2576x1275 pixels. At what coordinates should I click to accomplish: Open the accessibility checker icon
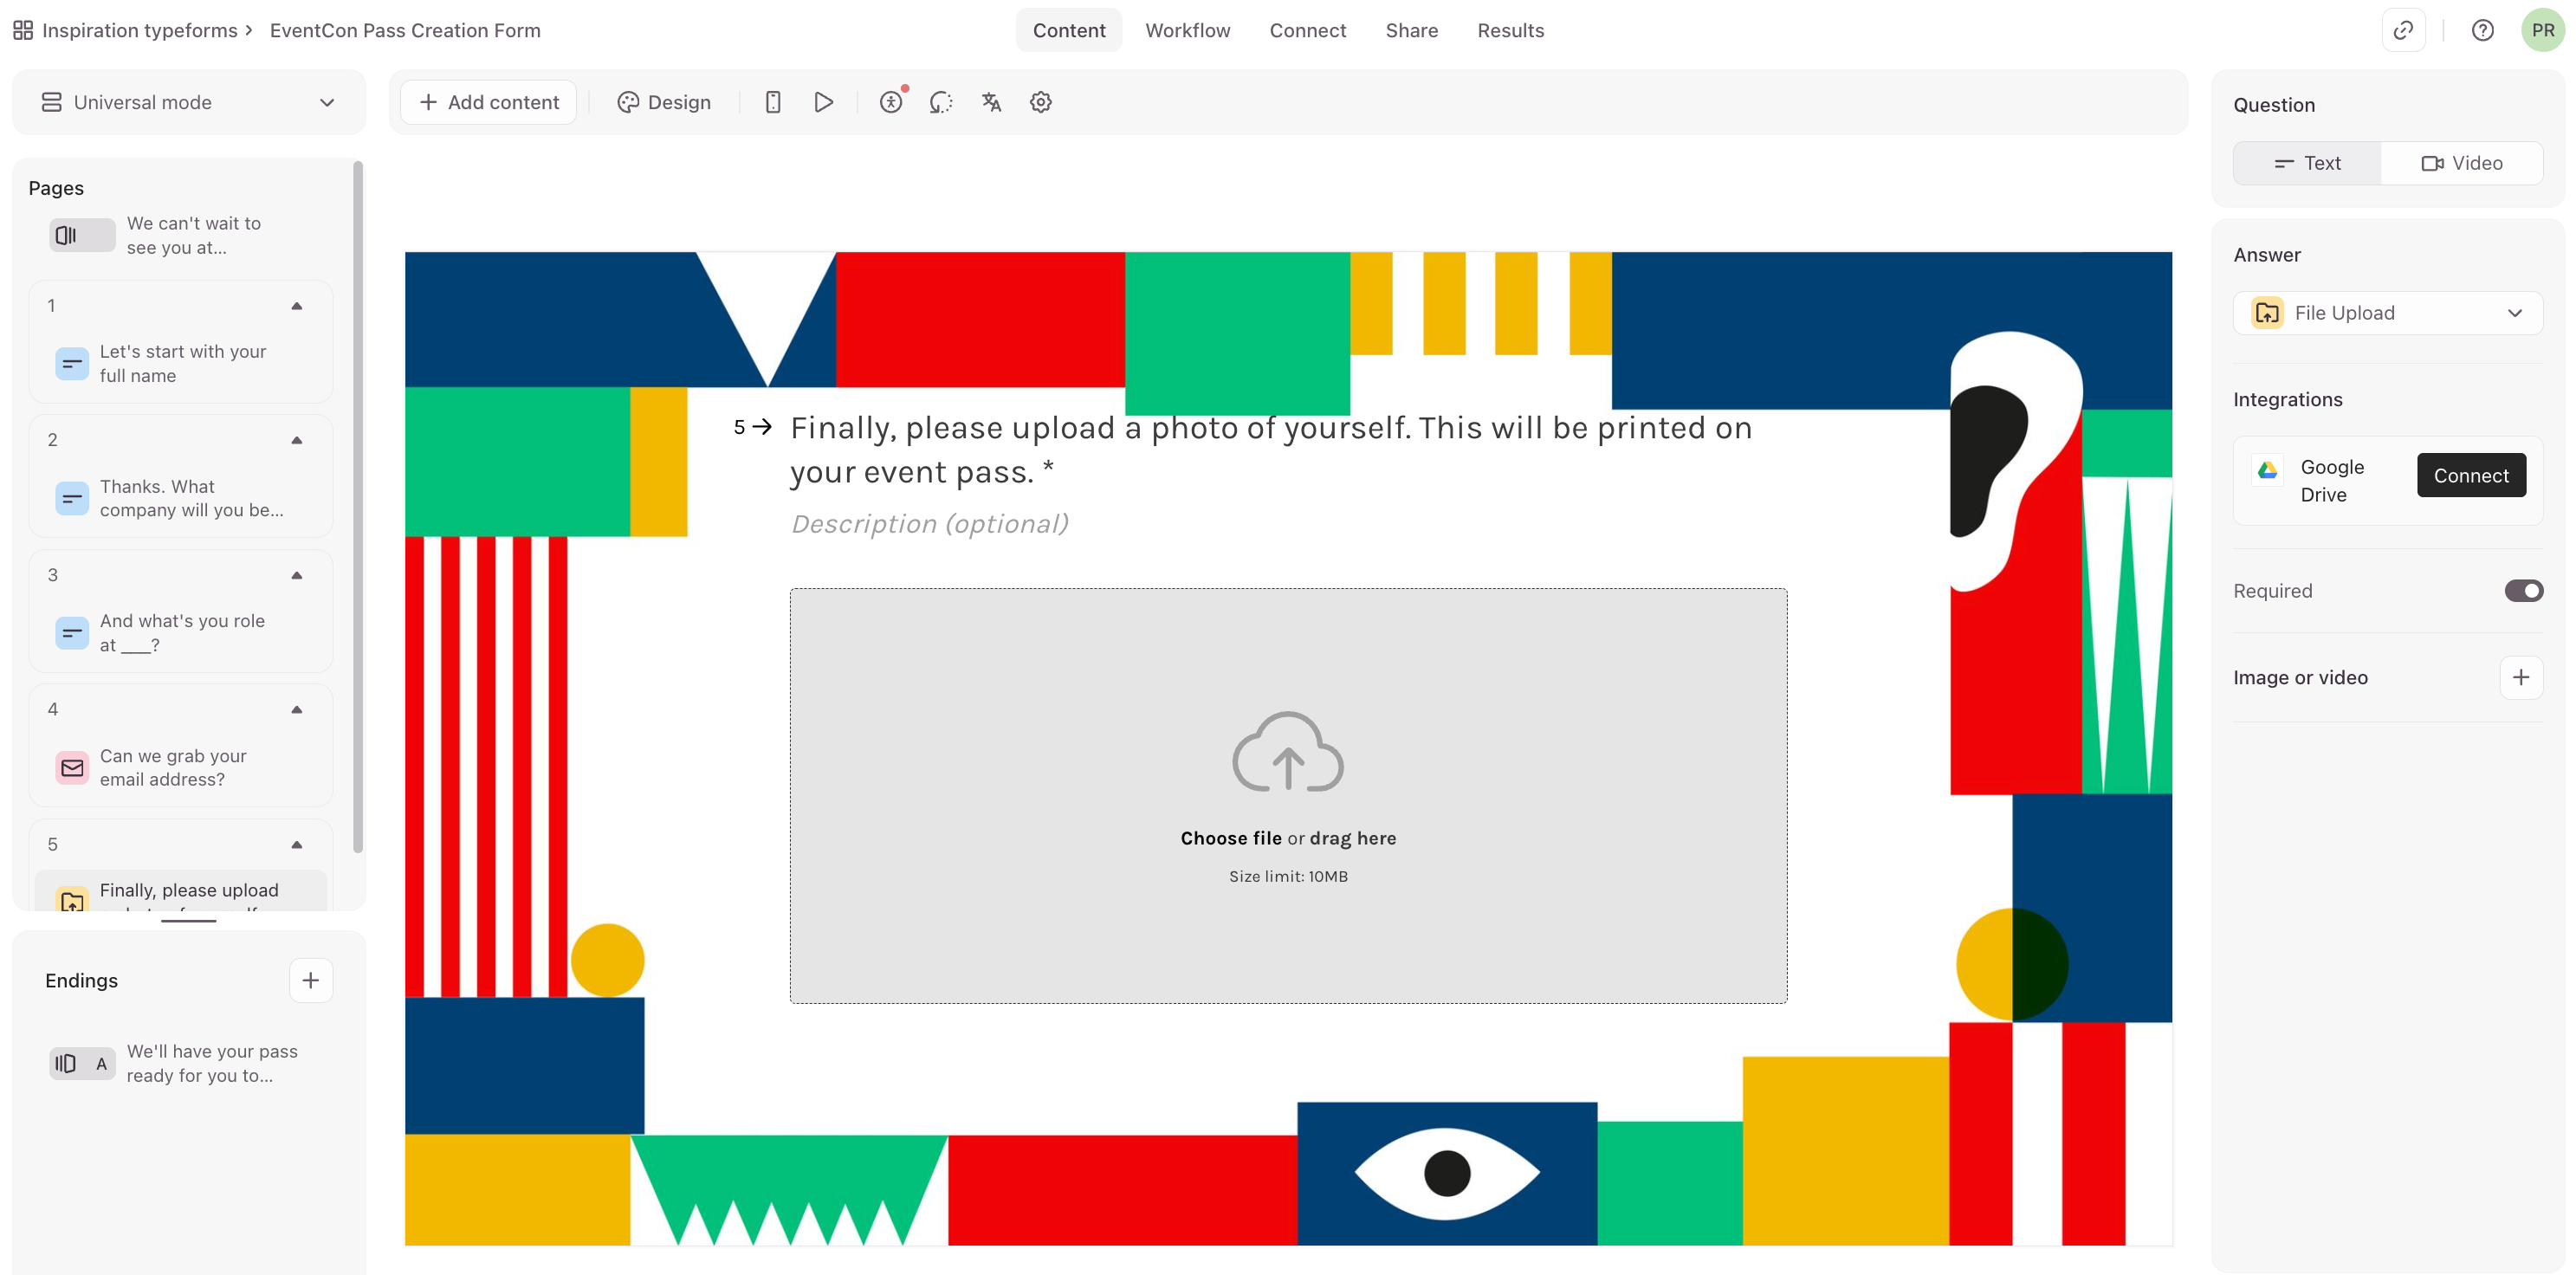(x=890, y=102)
